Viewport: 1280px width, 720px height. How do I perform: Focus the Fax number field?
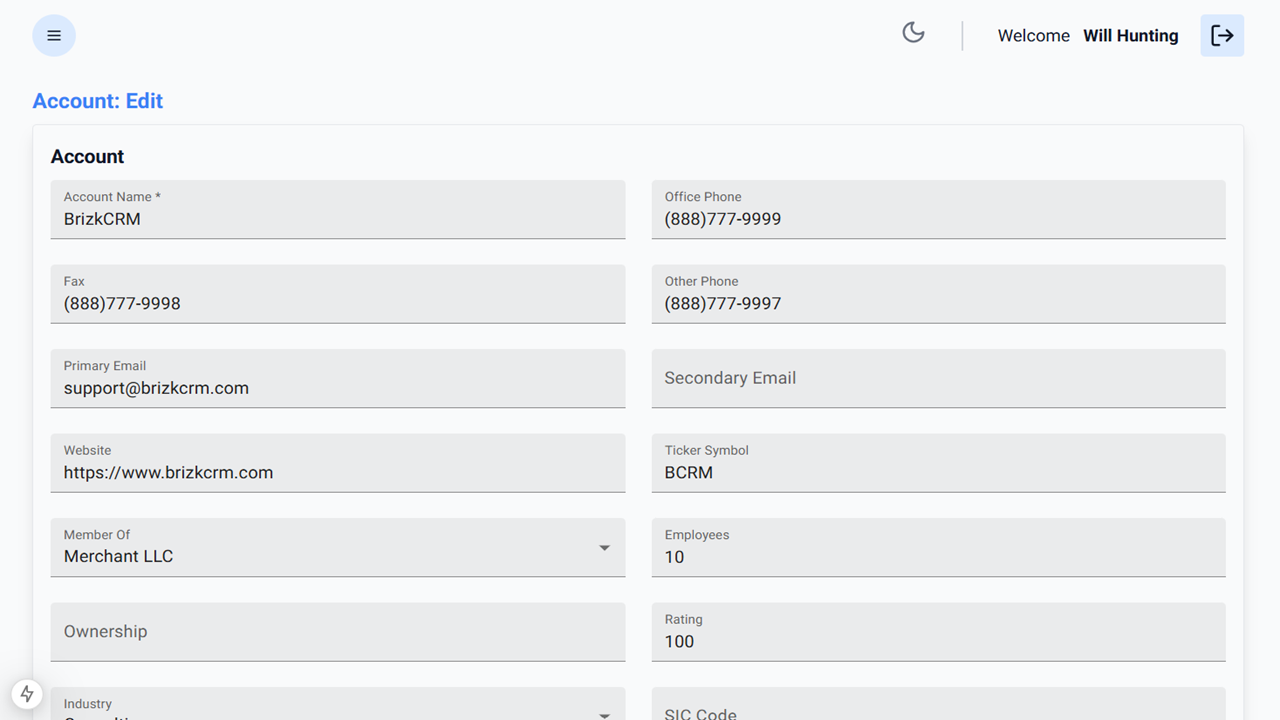point(338,303)
